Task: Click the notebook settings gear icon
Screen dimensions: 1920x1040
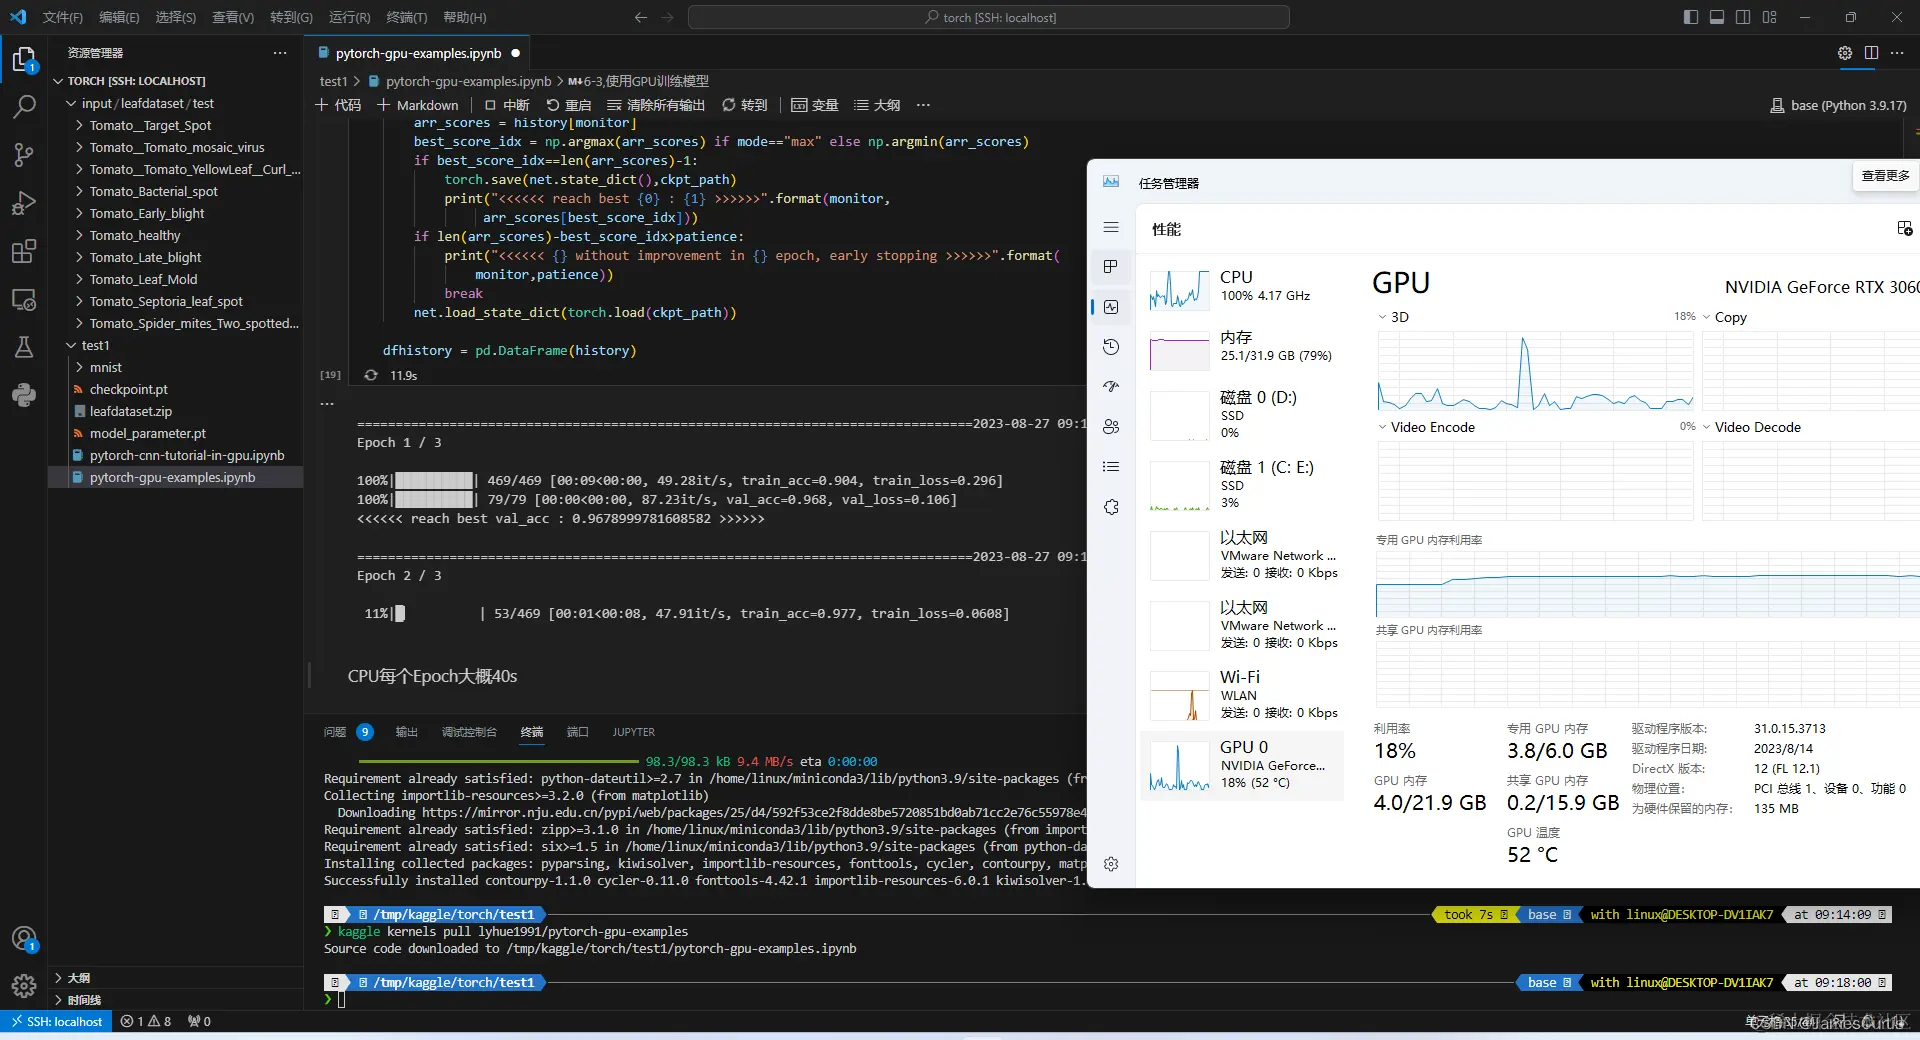Action: (1845, 53)
